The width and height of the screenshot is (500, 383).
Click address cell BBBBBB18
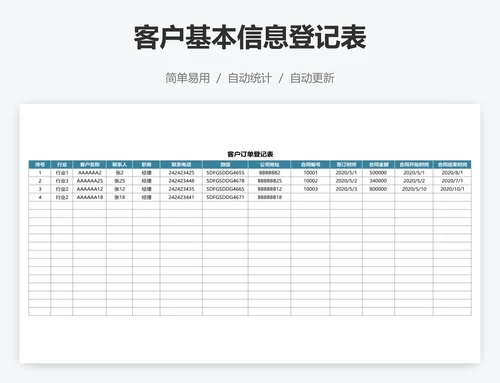coord(269,197)
